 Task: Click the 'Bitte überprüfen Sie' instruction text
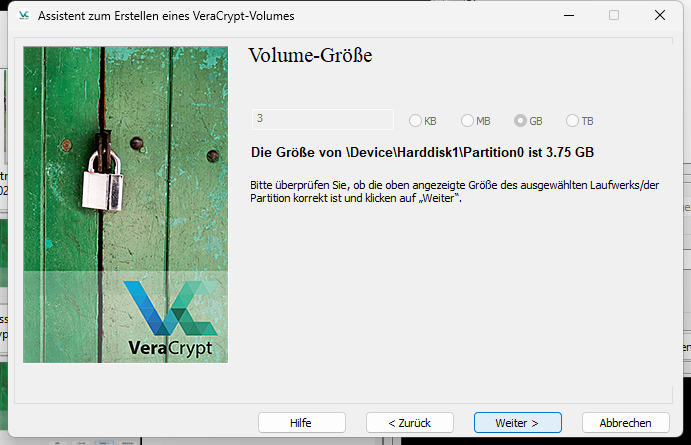point(454,192)
